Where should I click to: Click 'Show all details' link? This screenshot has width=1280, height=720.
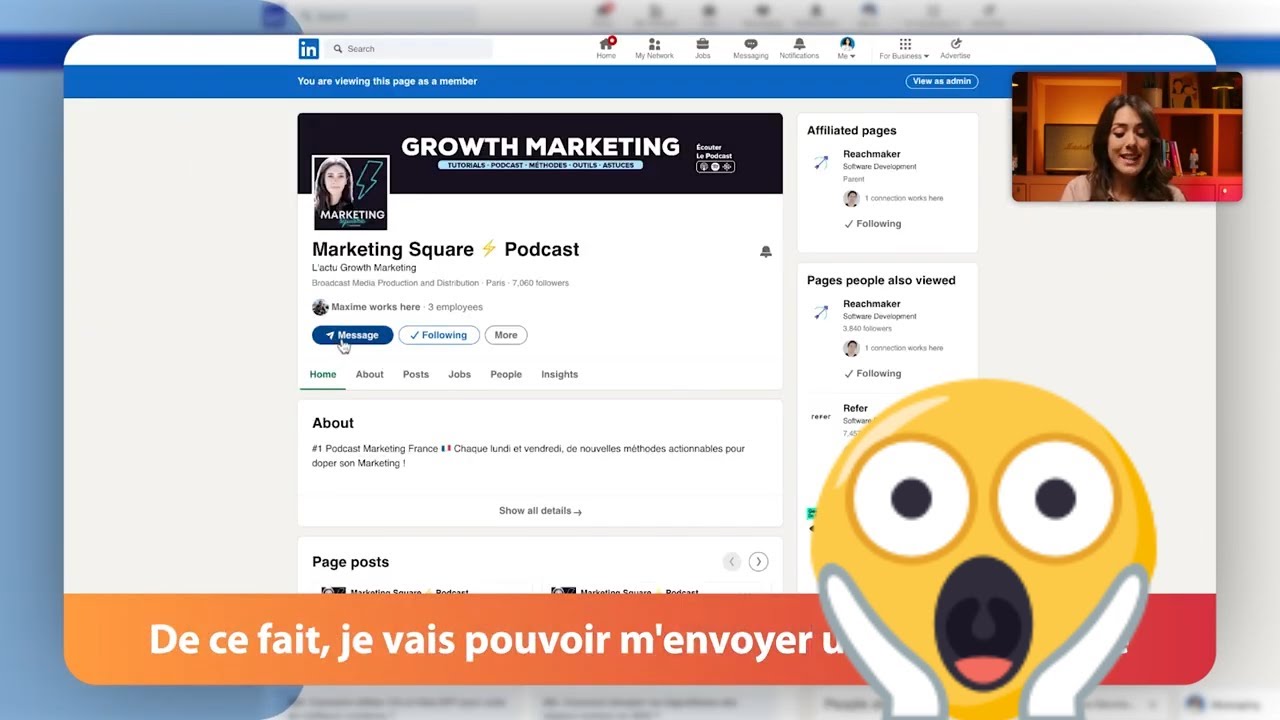pyautogui.click(x=540, y=511)
